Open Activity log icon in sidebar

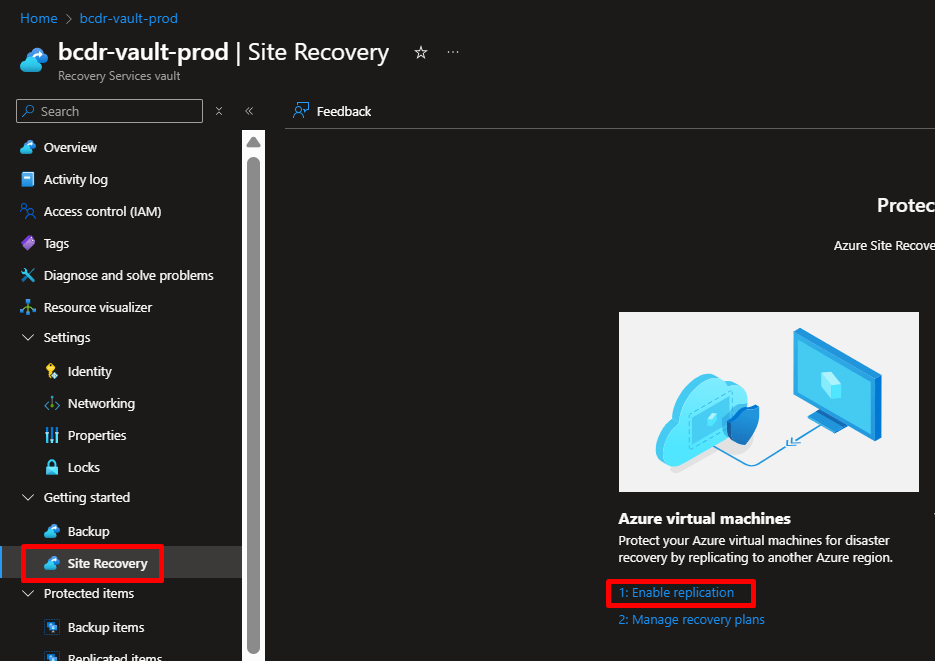point(28,179)
